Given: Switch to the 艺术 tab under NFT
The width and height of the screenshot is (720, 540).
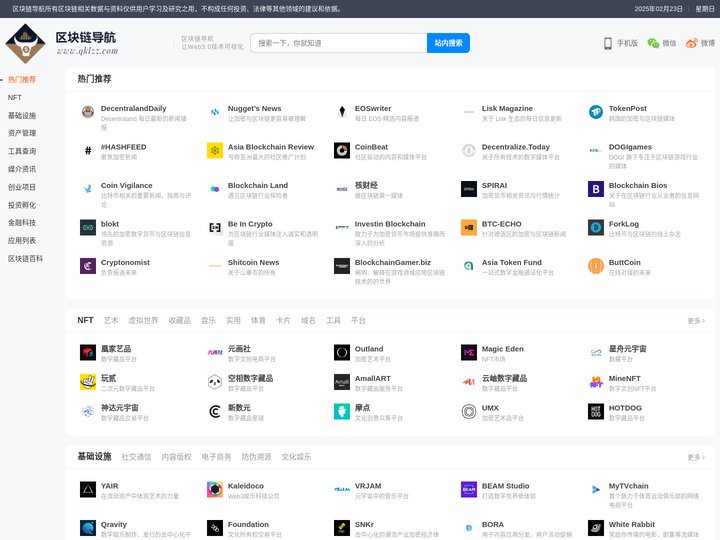Looking at the screenshot, I should [x=111, y=321].
